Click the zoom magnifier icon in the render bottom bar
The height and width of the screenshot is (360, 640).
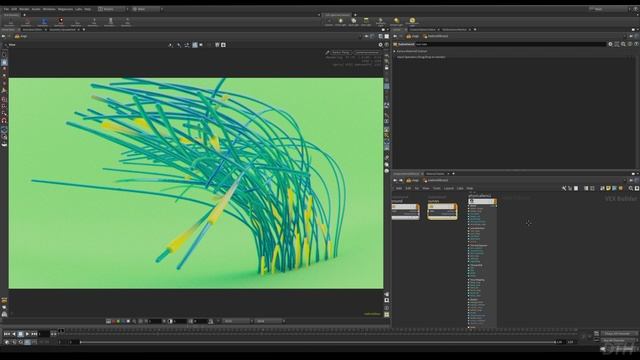click(x=134, y=321)
